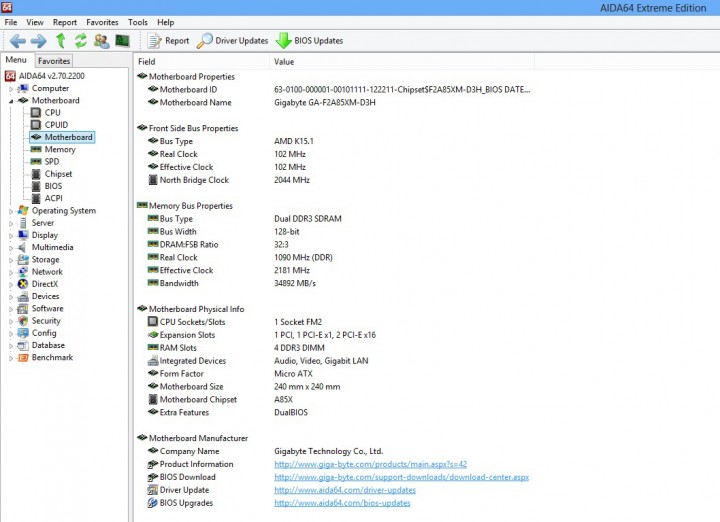Select the Motherboard Chipset row

[x=220, y=399]
